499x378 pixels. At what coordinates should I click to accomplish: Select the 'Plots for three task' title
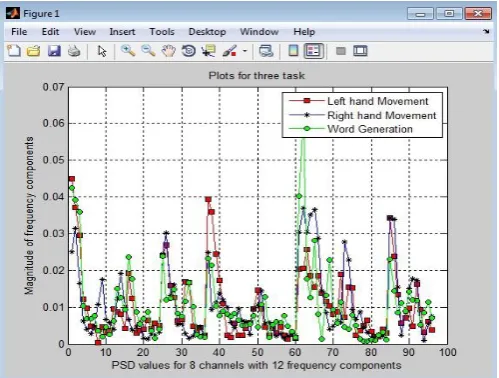[x=257, y=75]
